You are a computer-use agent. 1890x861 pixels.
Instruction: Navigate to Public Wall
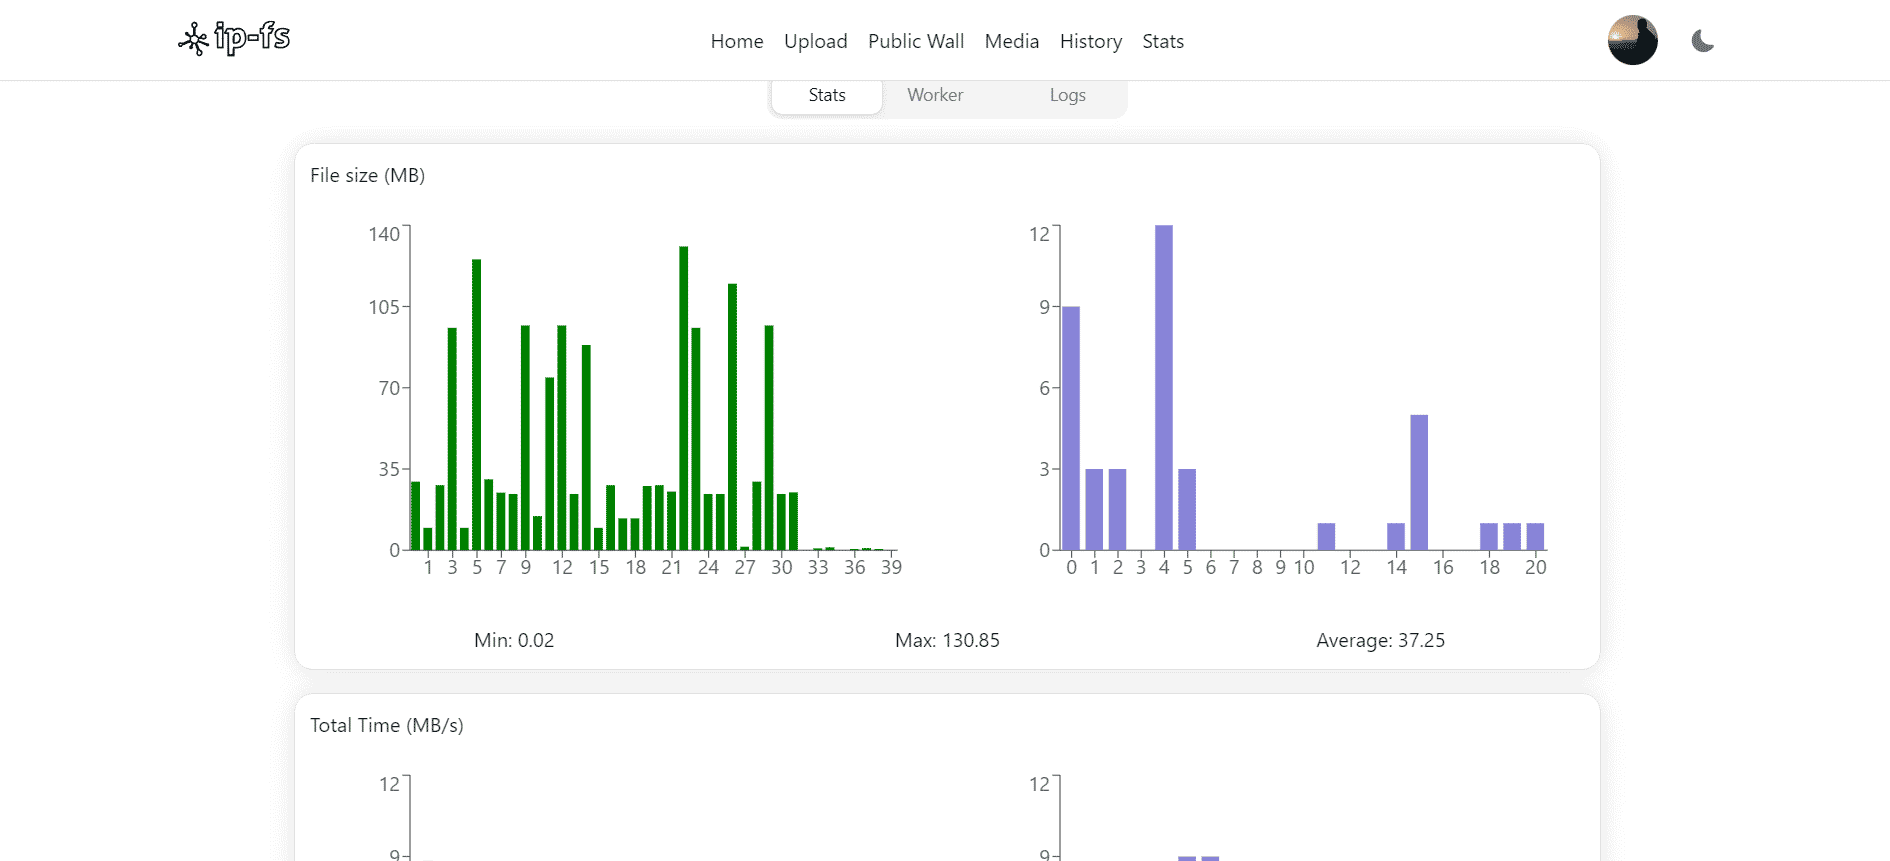coord(915,41)
